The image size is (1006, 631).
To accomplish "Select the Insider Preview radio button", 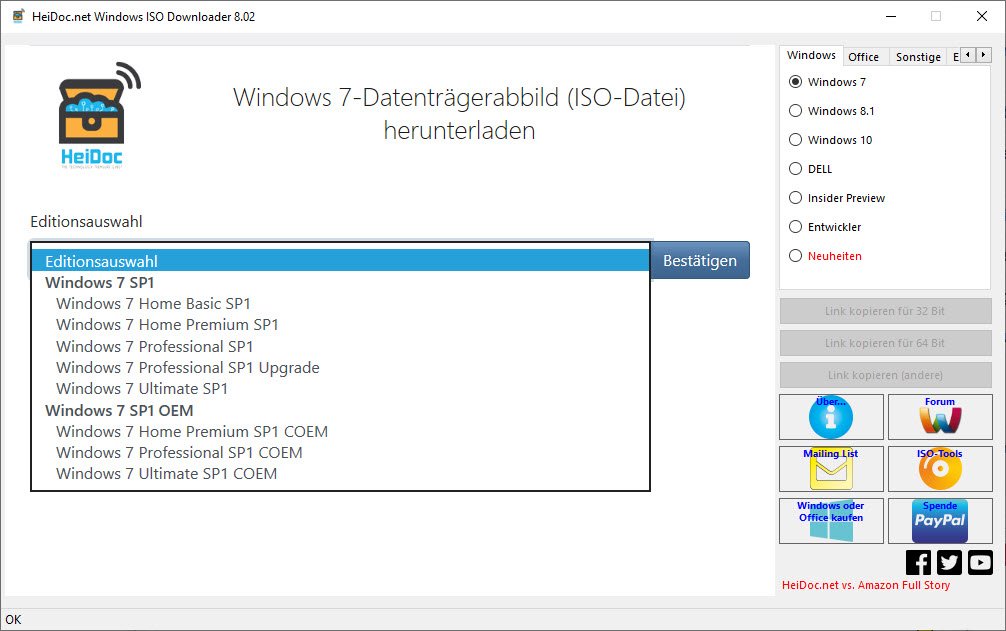I will 795,198.
